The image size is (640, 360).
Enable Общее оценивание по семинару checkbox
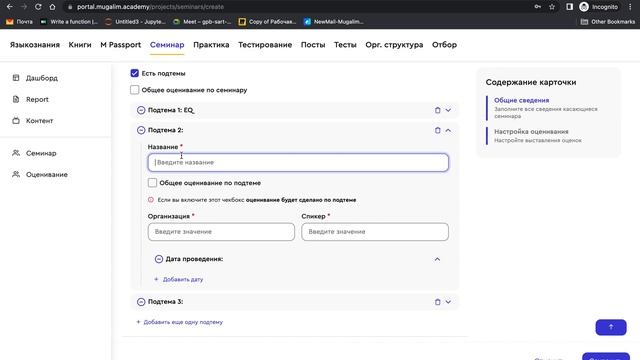click(x=134, y=90)
